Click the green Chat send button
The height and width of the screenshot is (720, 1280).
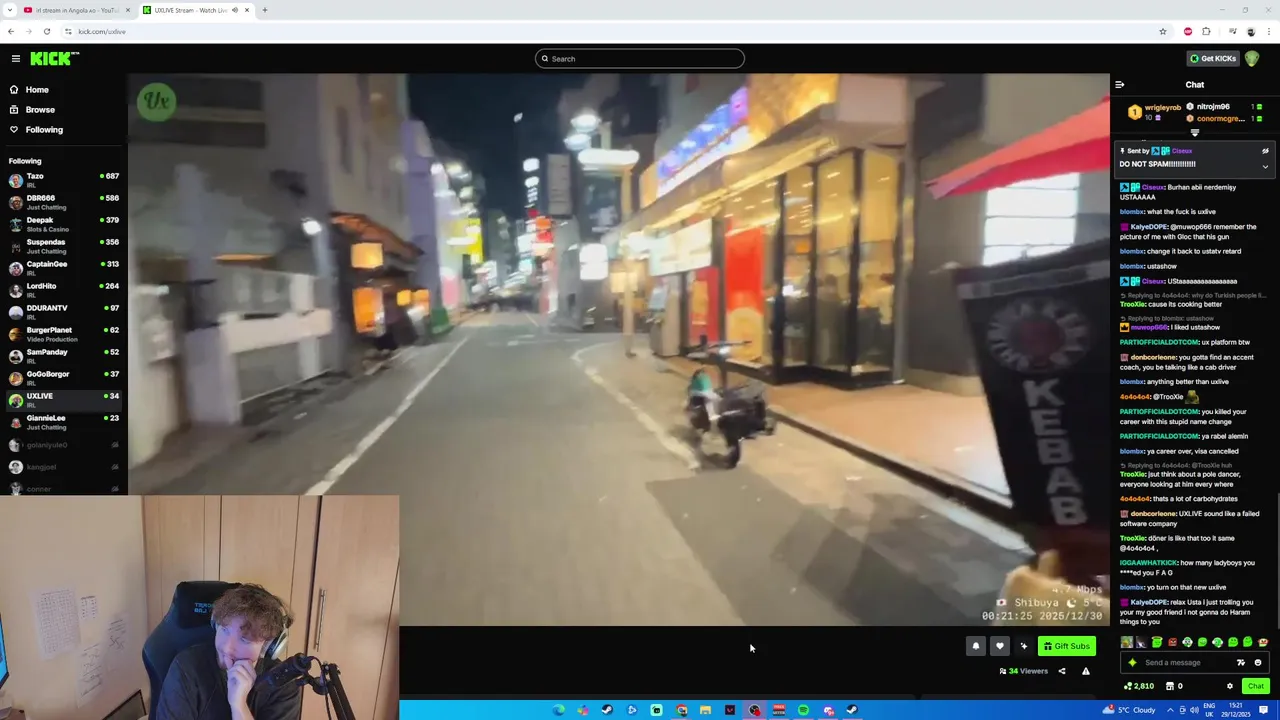(x=1255, y=686)
